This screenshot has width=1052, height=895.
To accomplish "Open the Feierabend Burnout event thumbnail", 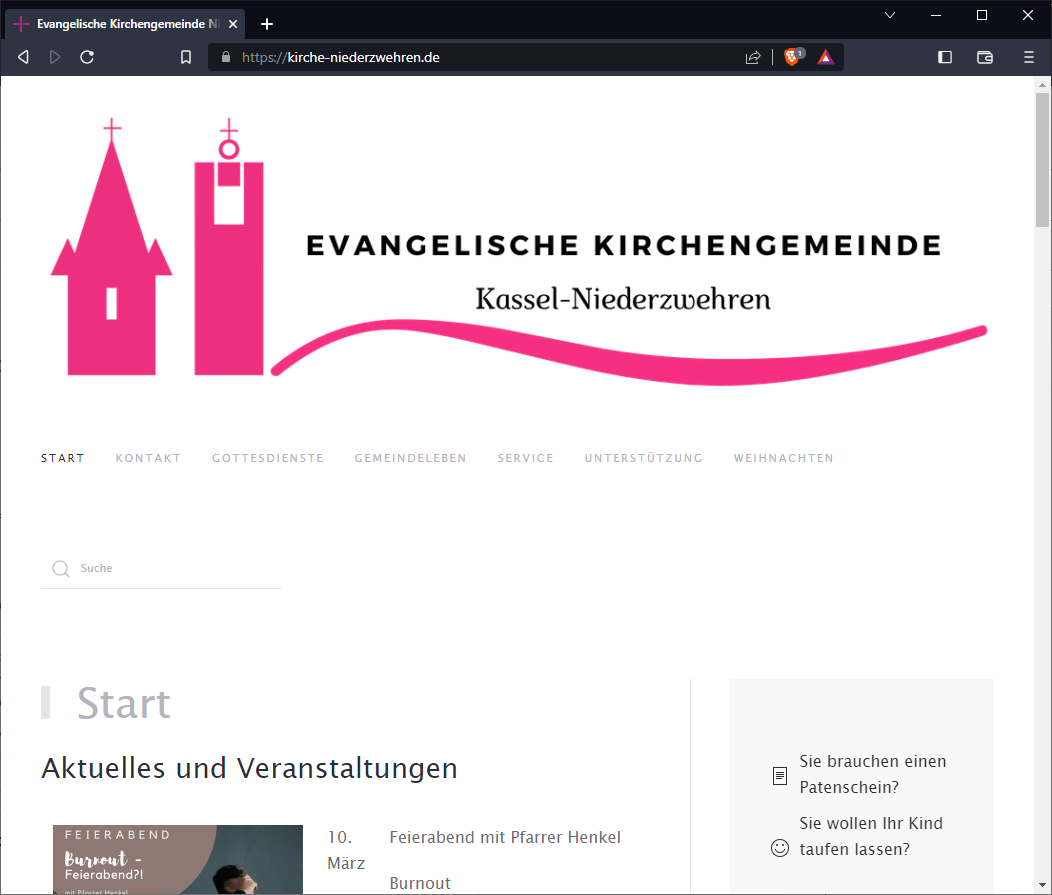I will [177, 859].
